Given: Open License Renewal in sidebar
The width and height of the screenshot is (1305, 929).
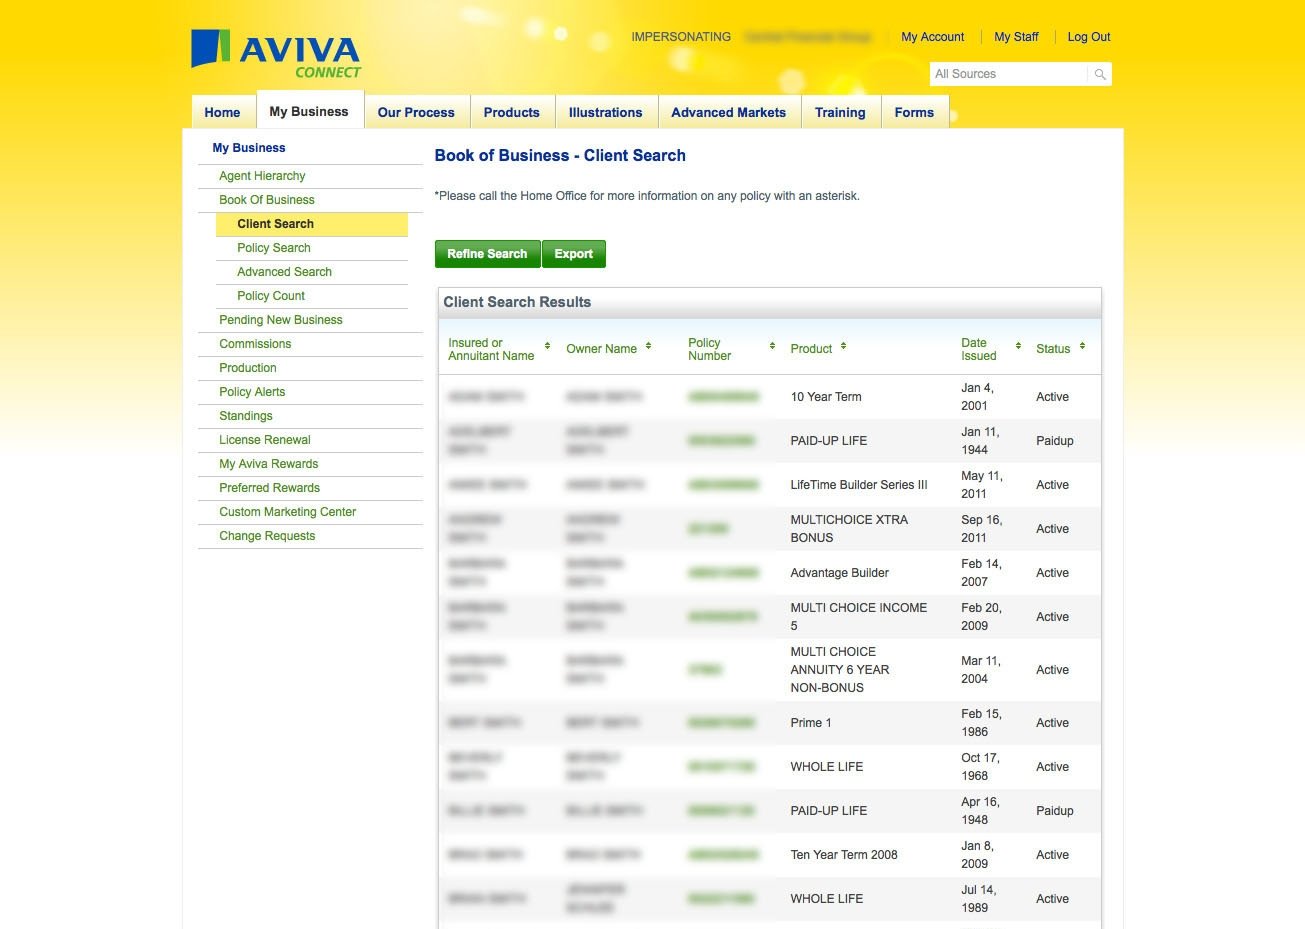Looking at the screenshot, I should point(265,440).
